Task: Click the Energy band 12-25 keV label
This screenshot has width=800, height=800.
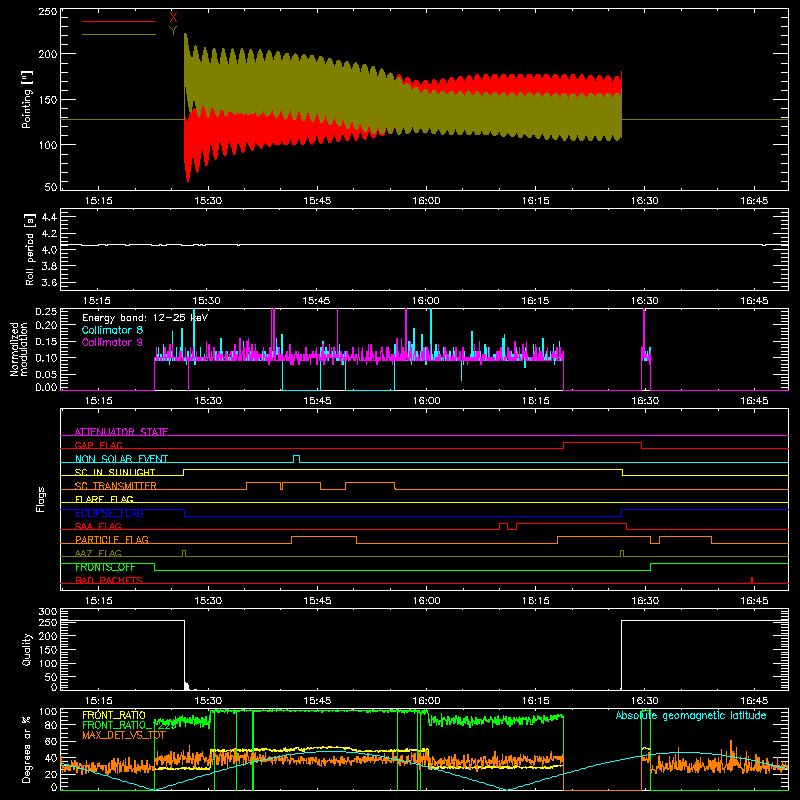Action: pos(145,318)
